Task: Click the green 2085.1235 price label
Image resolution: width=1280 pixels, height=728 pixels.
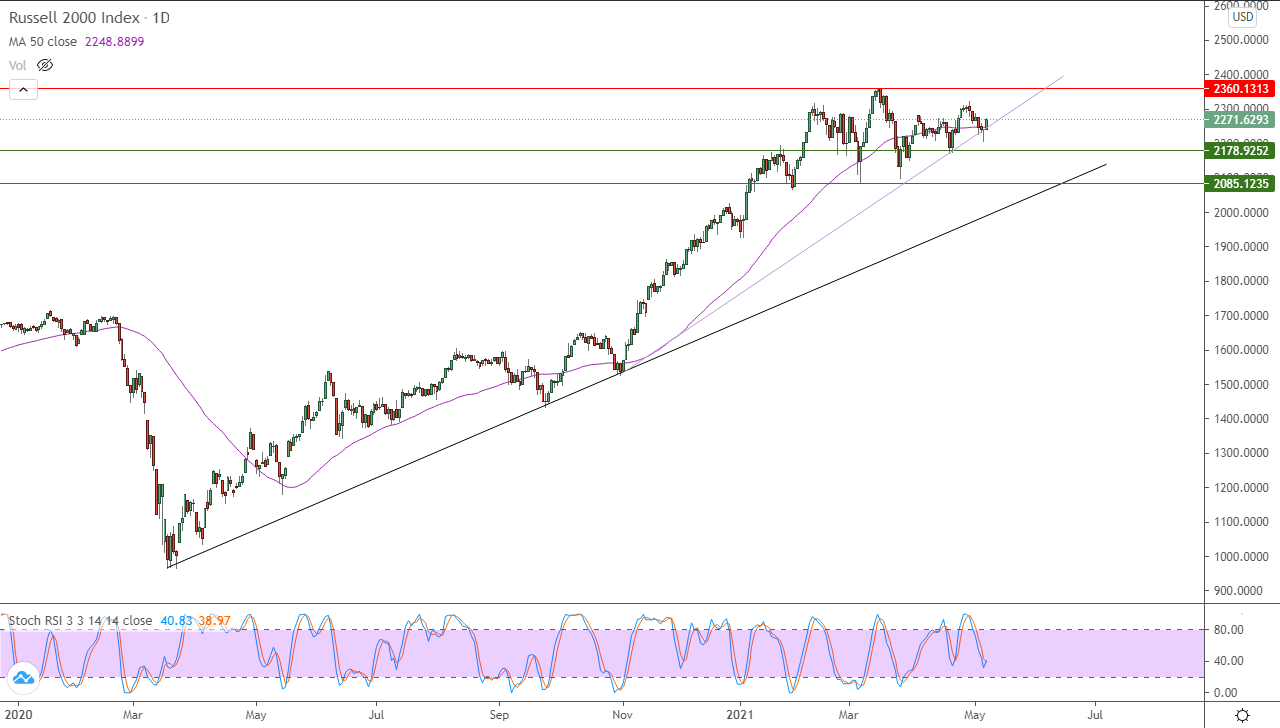Action: point(1238,183)
